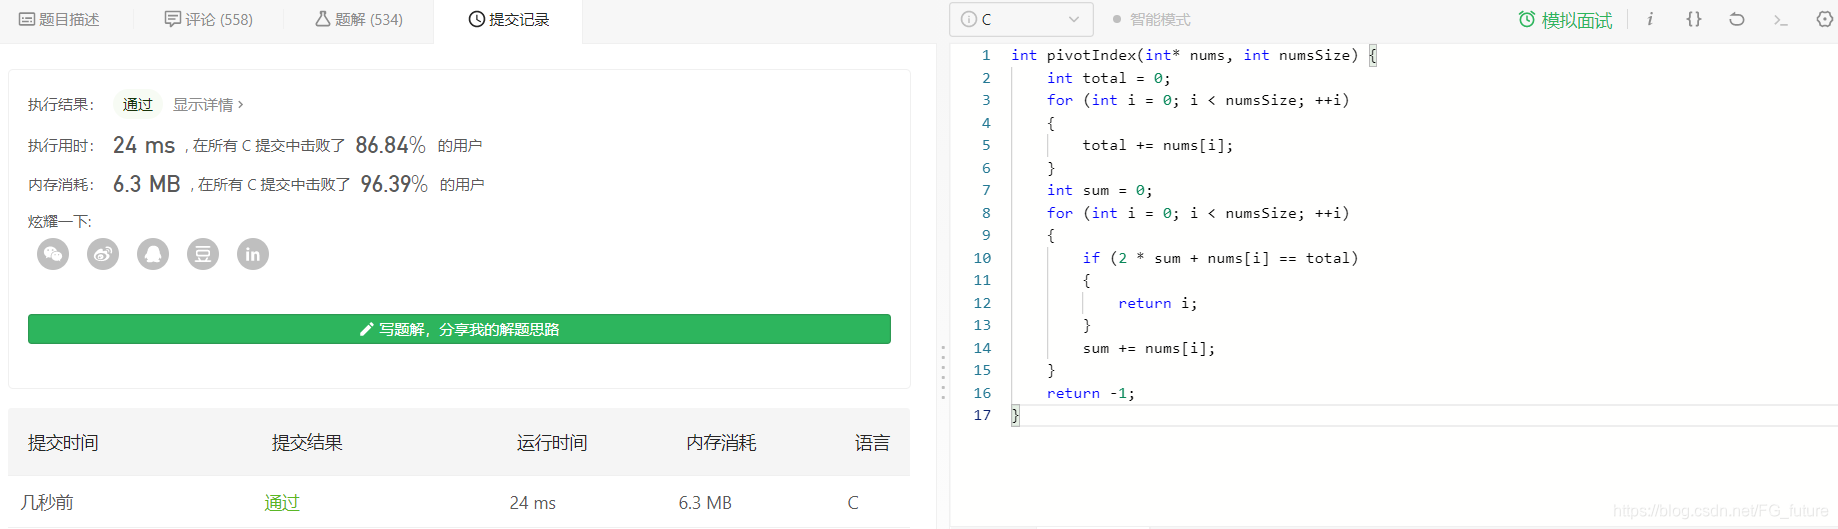The width and height of the screenshot is (1838, 529).
Task: Click code line 'total += nums[i];'
Action: click(x=1158, y=145)
